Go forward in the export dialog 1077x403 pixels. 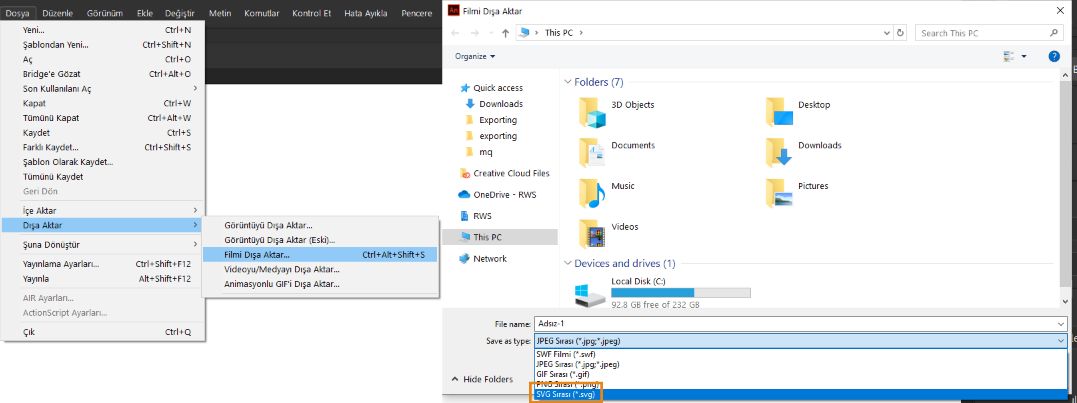tap(475, 33)
